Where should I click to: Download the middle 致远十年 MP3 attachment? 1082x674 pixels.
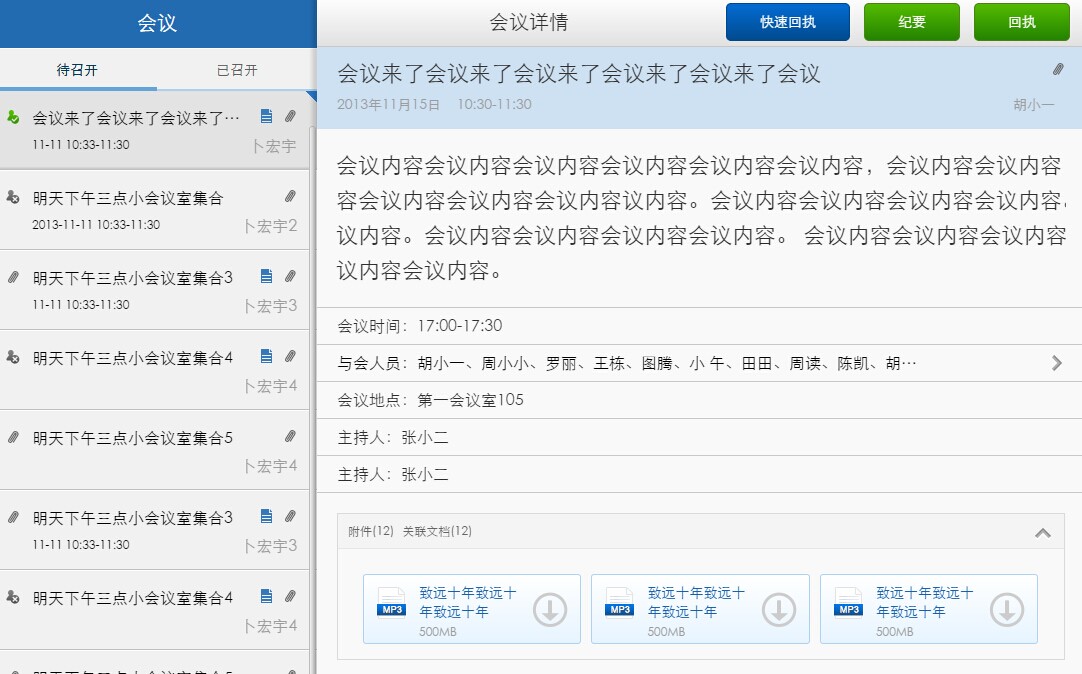779,610
